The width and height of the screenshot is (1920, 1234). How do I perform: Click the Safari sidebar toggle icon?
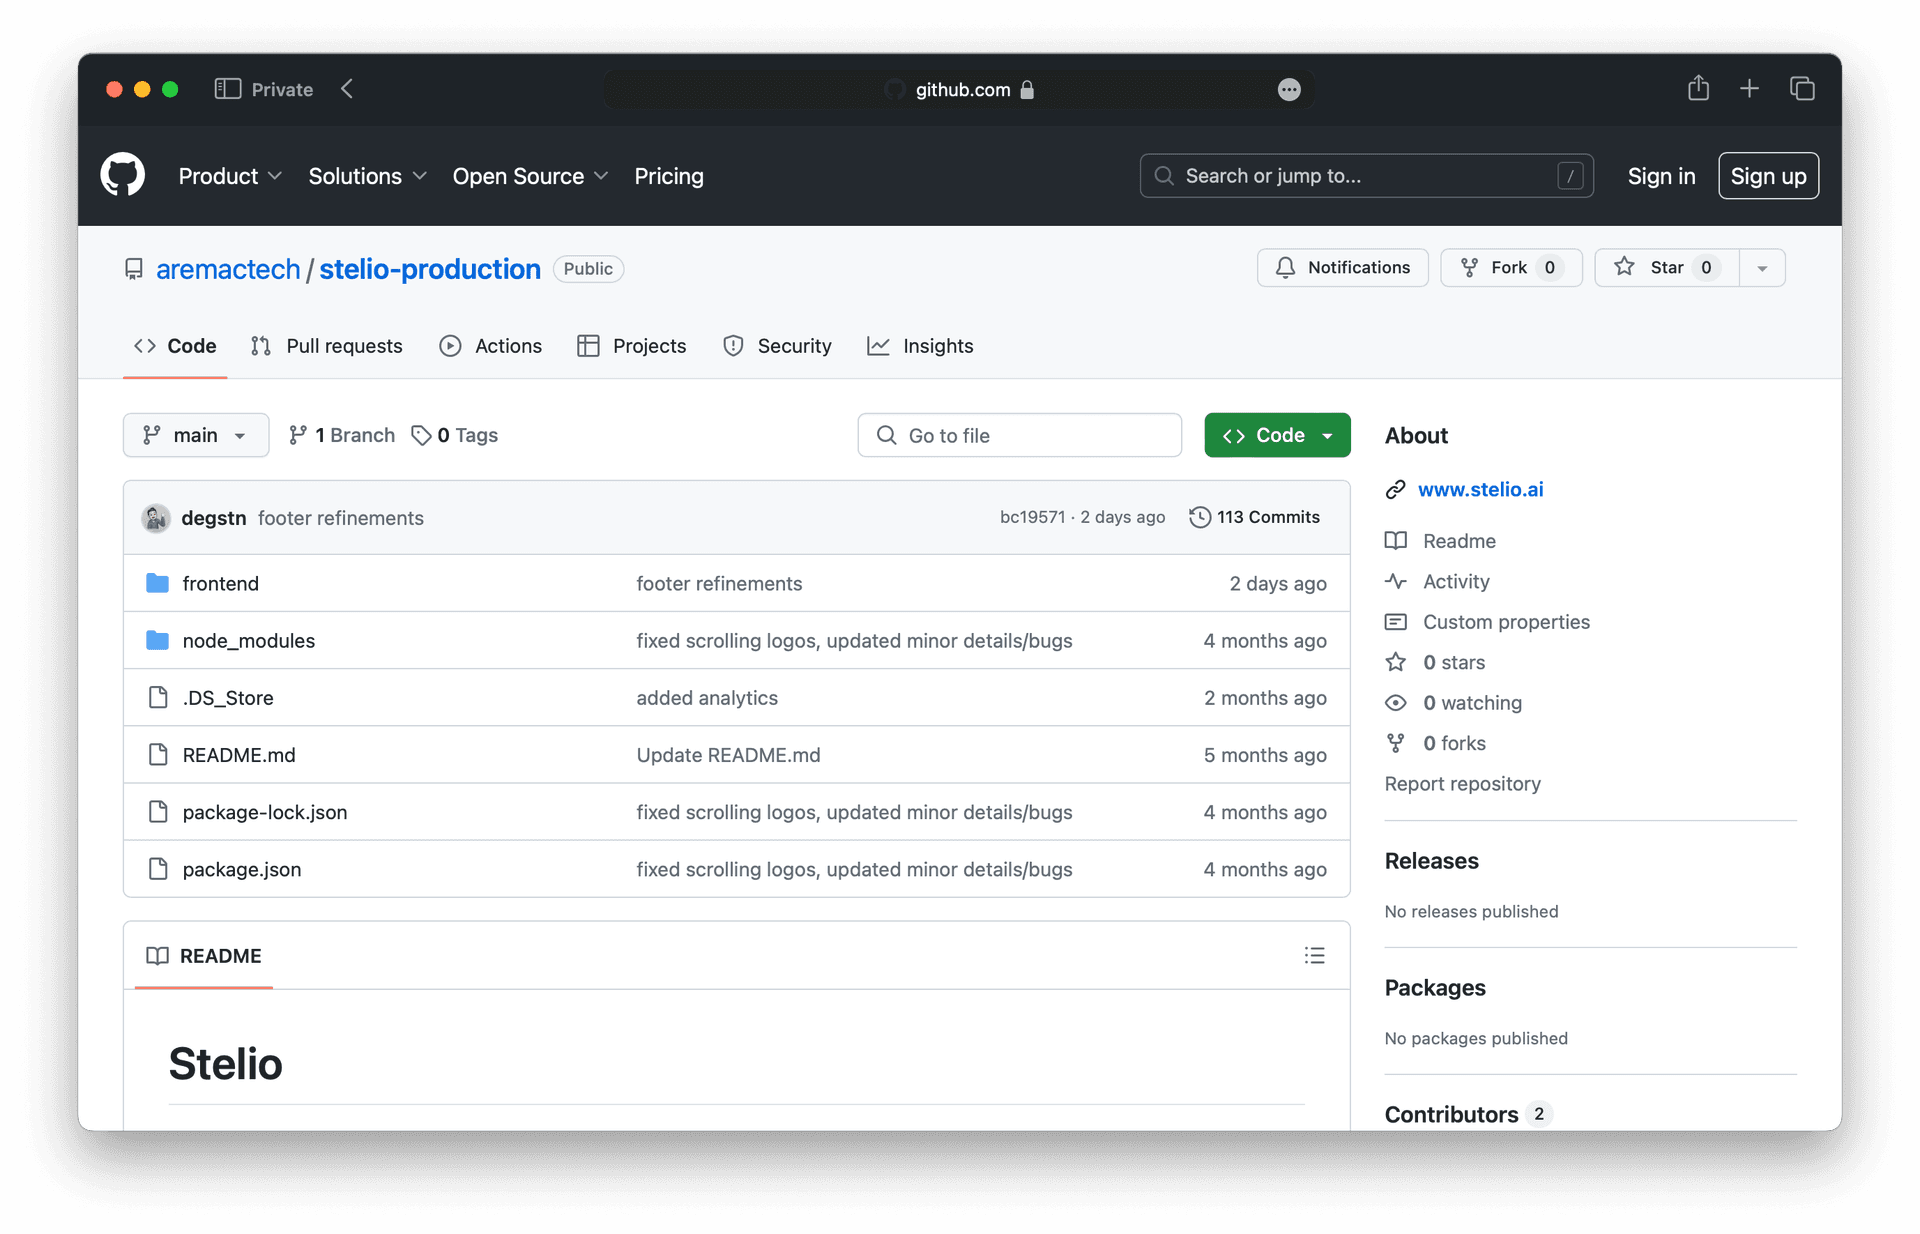coord(227,89)
